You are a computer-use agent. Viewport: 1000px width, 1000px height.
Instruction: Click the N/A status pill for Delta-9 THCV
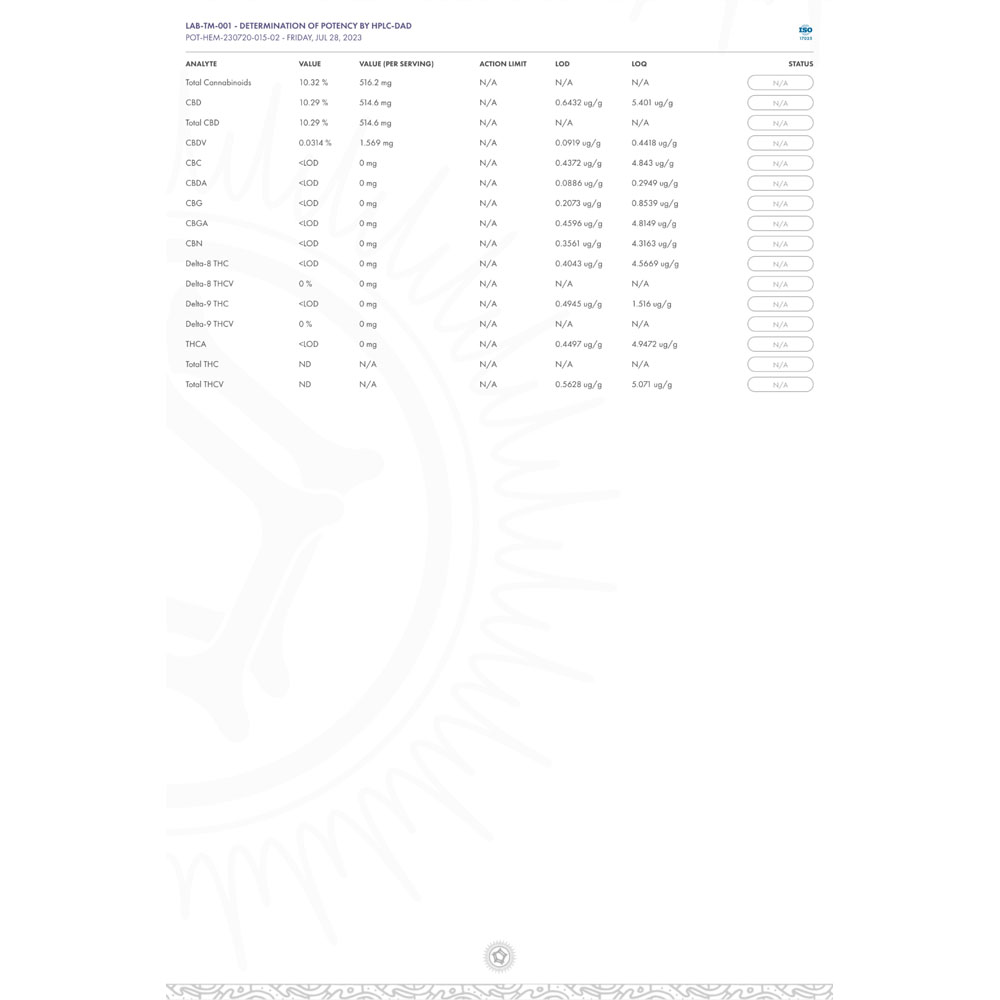pyautogui.click(x=780, y=325)
